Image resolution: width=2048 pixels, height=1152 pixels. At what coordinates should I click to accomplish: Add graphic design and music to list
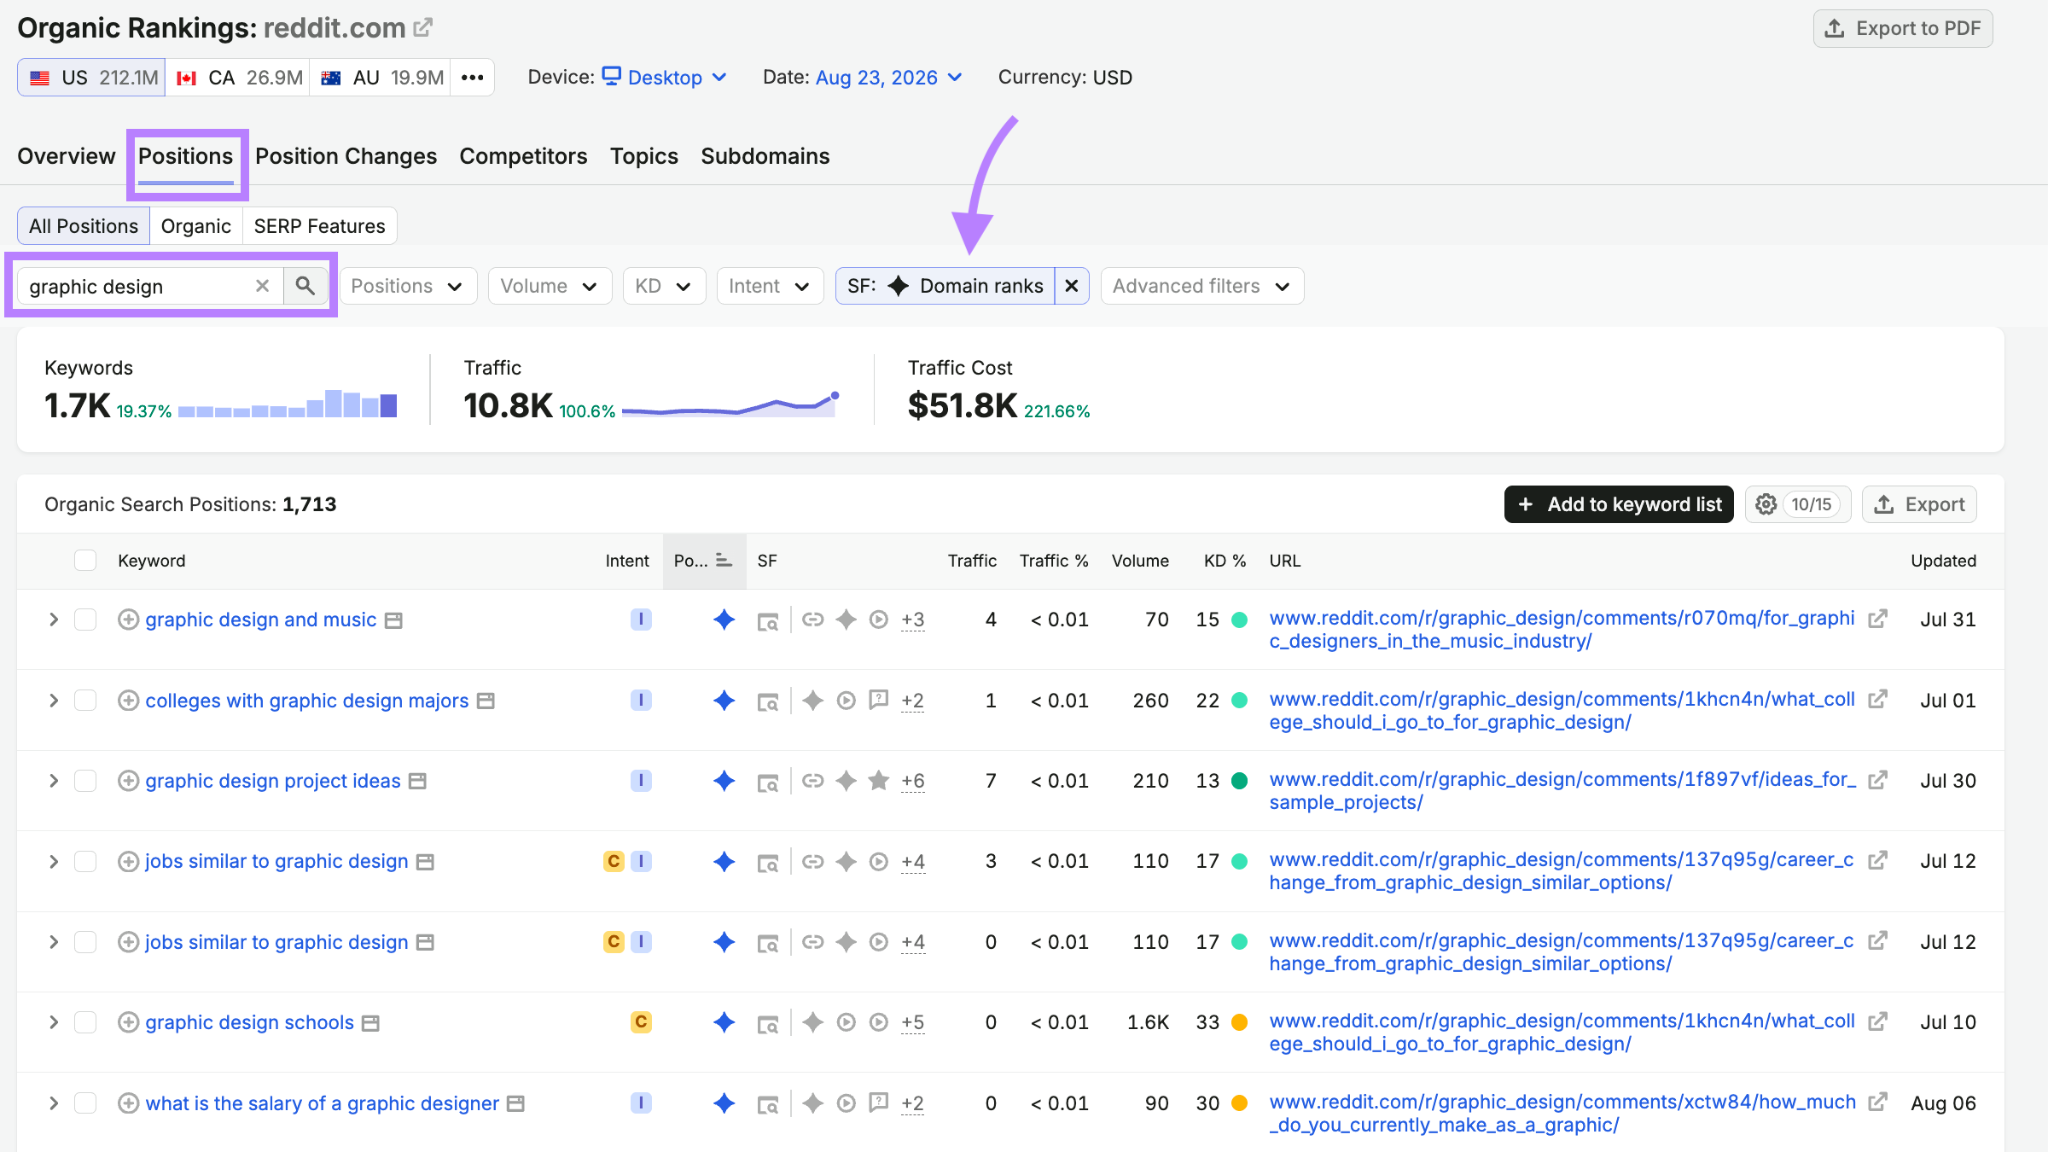click(128, 620)
